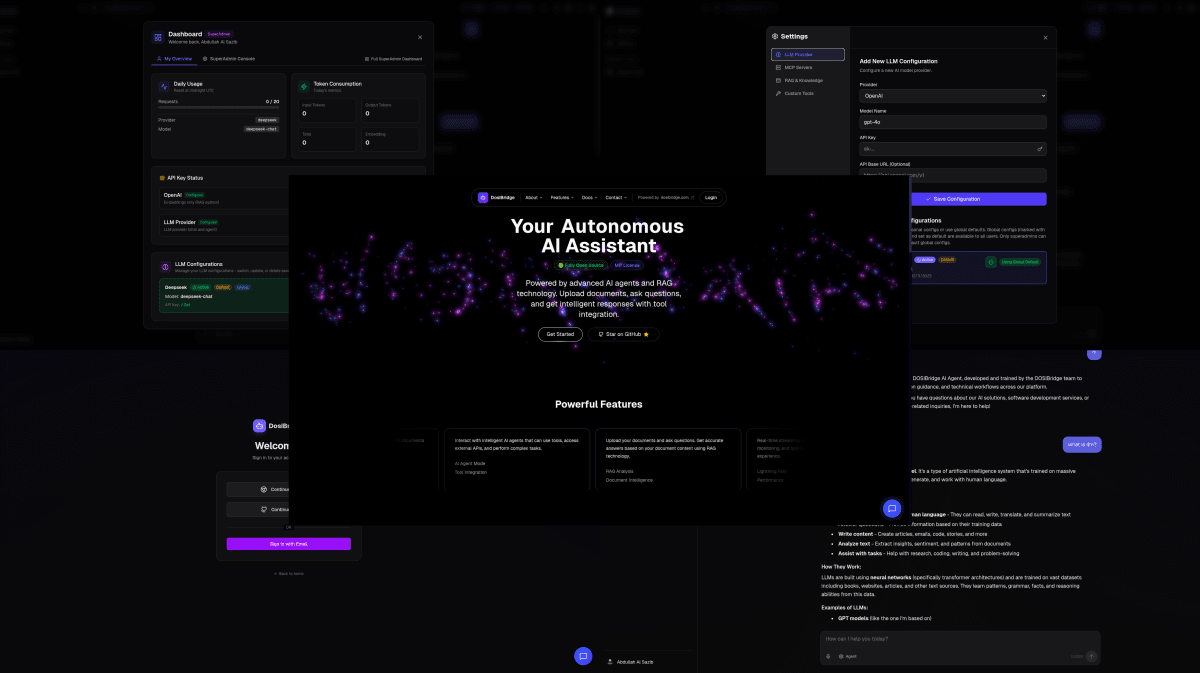Select LLM Provider in the Settings sidebar
The width and height of the screenshot is (1200, 673).
point(807,54)
